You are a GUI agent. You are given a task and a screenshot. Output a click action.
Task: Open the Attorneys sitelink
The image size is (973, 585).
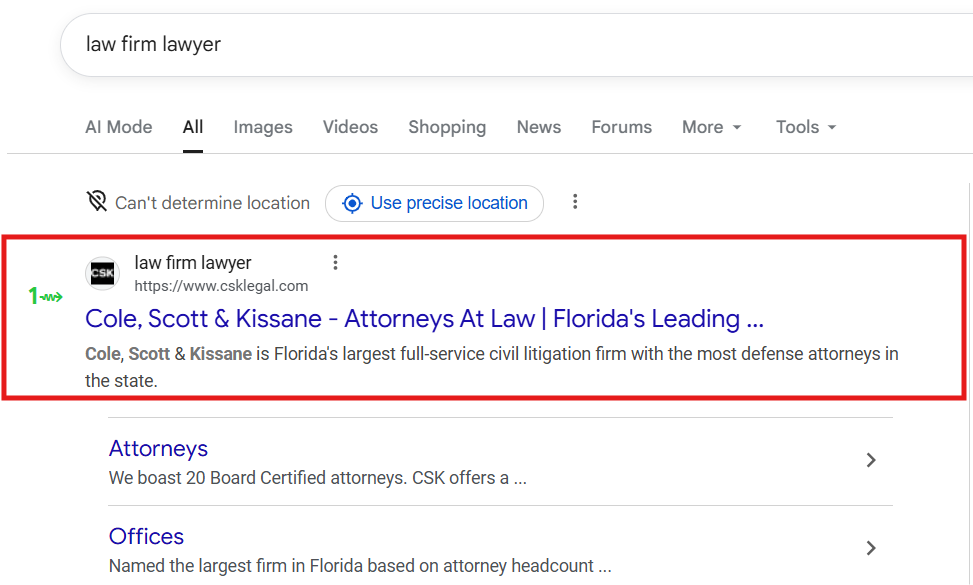(x=158, y=449)
